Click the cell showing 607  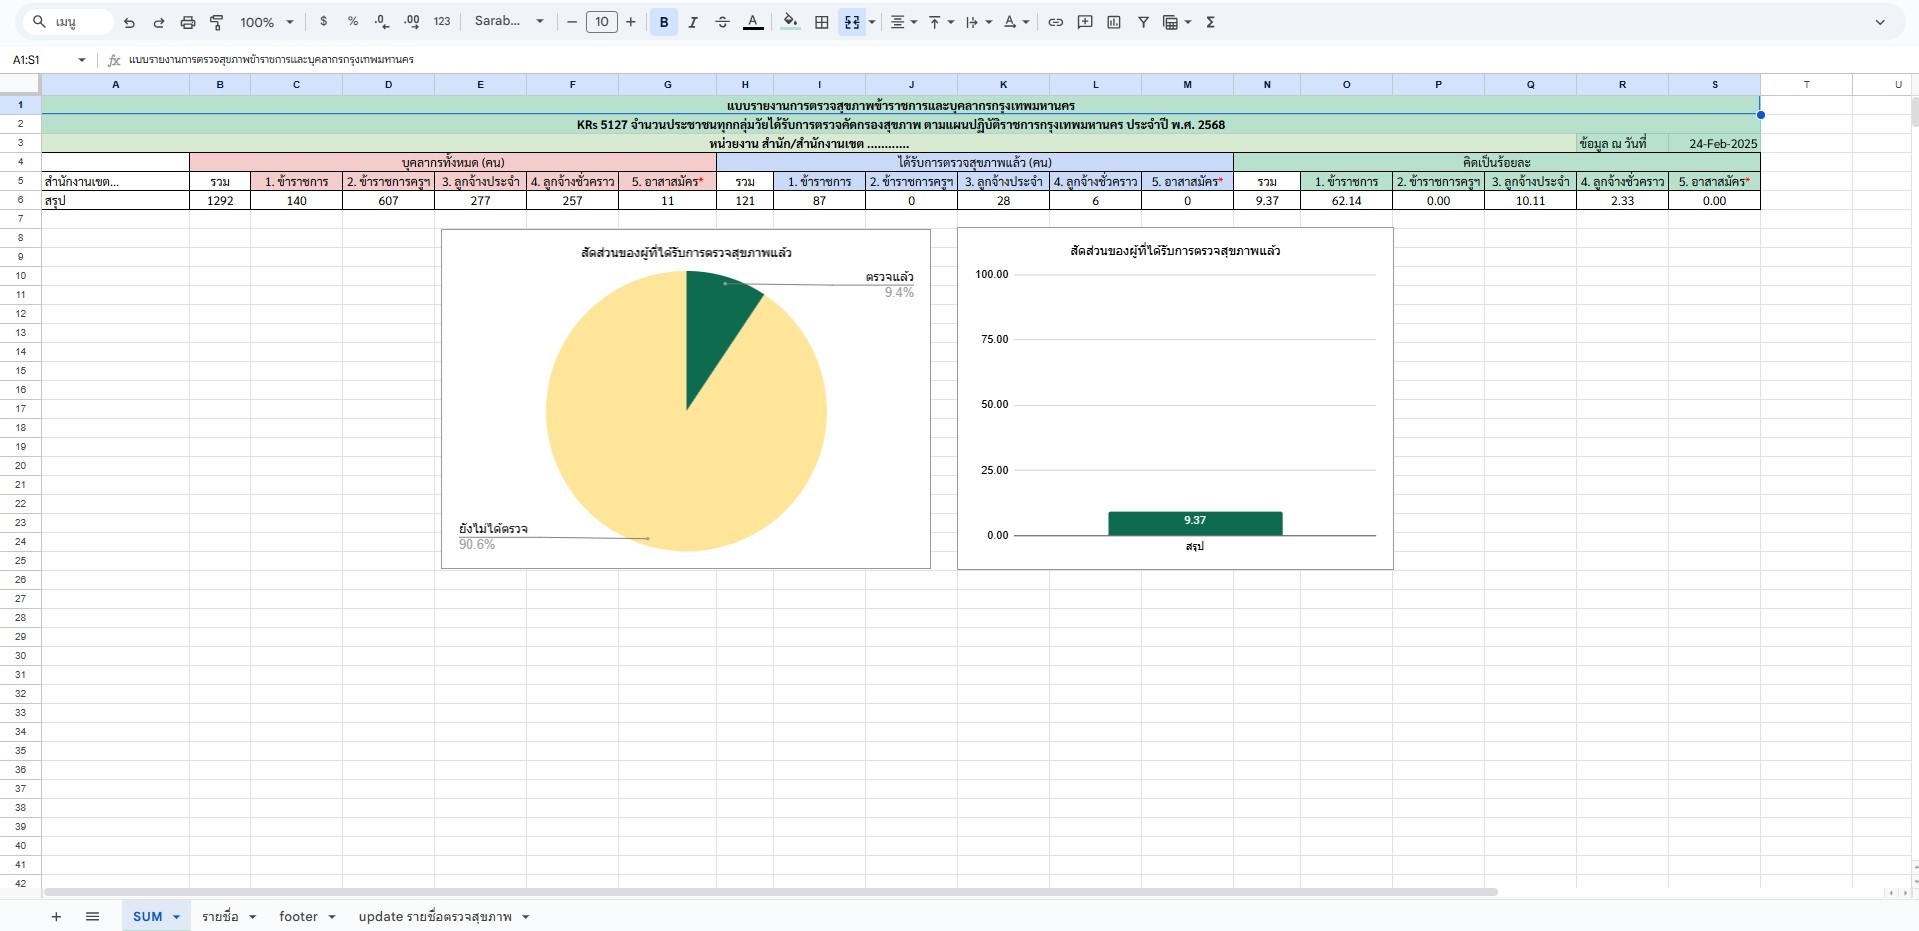[388, 200]
